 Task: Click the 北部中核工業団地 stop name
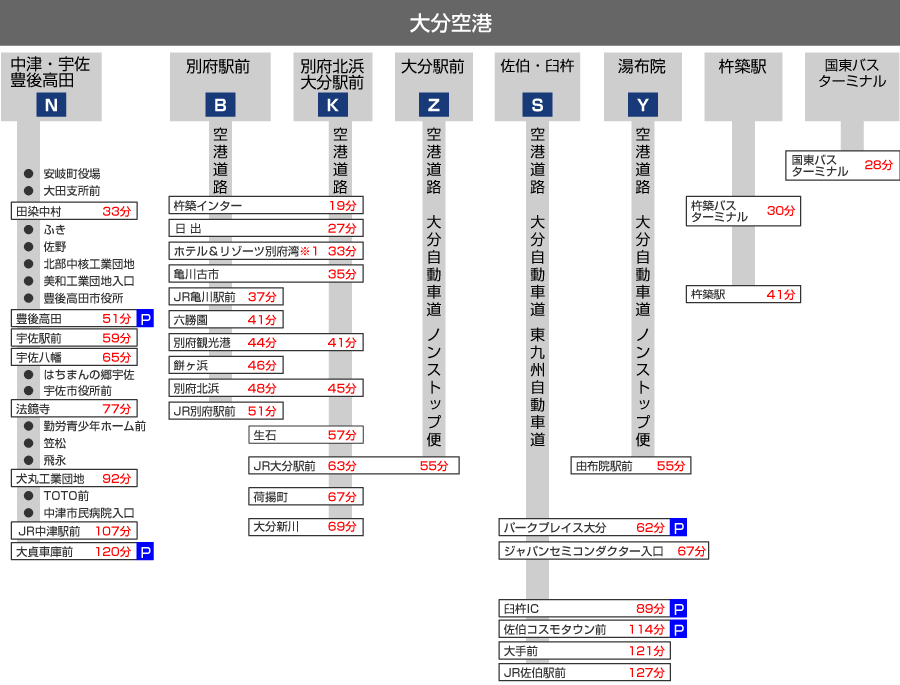(x=89, y=264)
